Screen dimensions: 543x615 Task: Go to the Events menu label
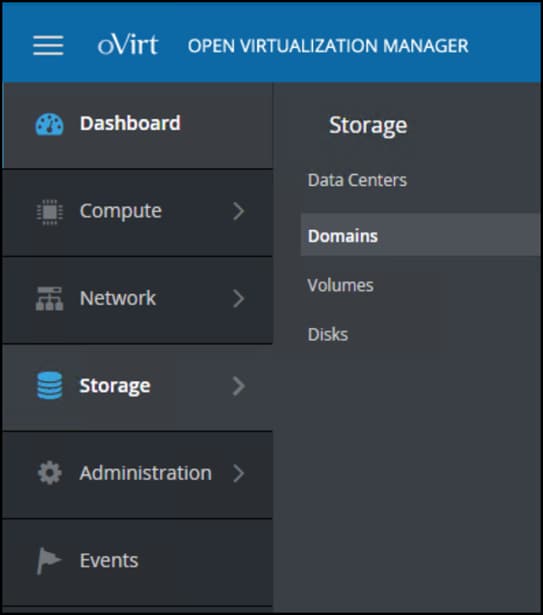[109, 560]
